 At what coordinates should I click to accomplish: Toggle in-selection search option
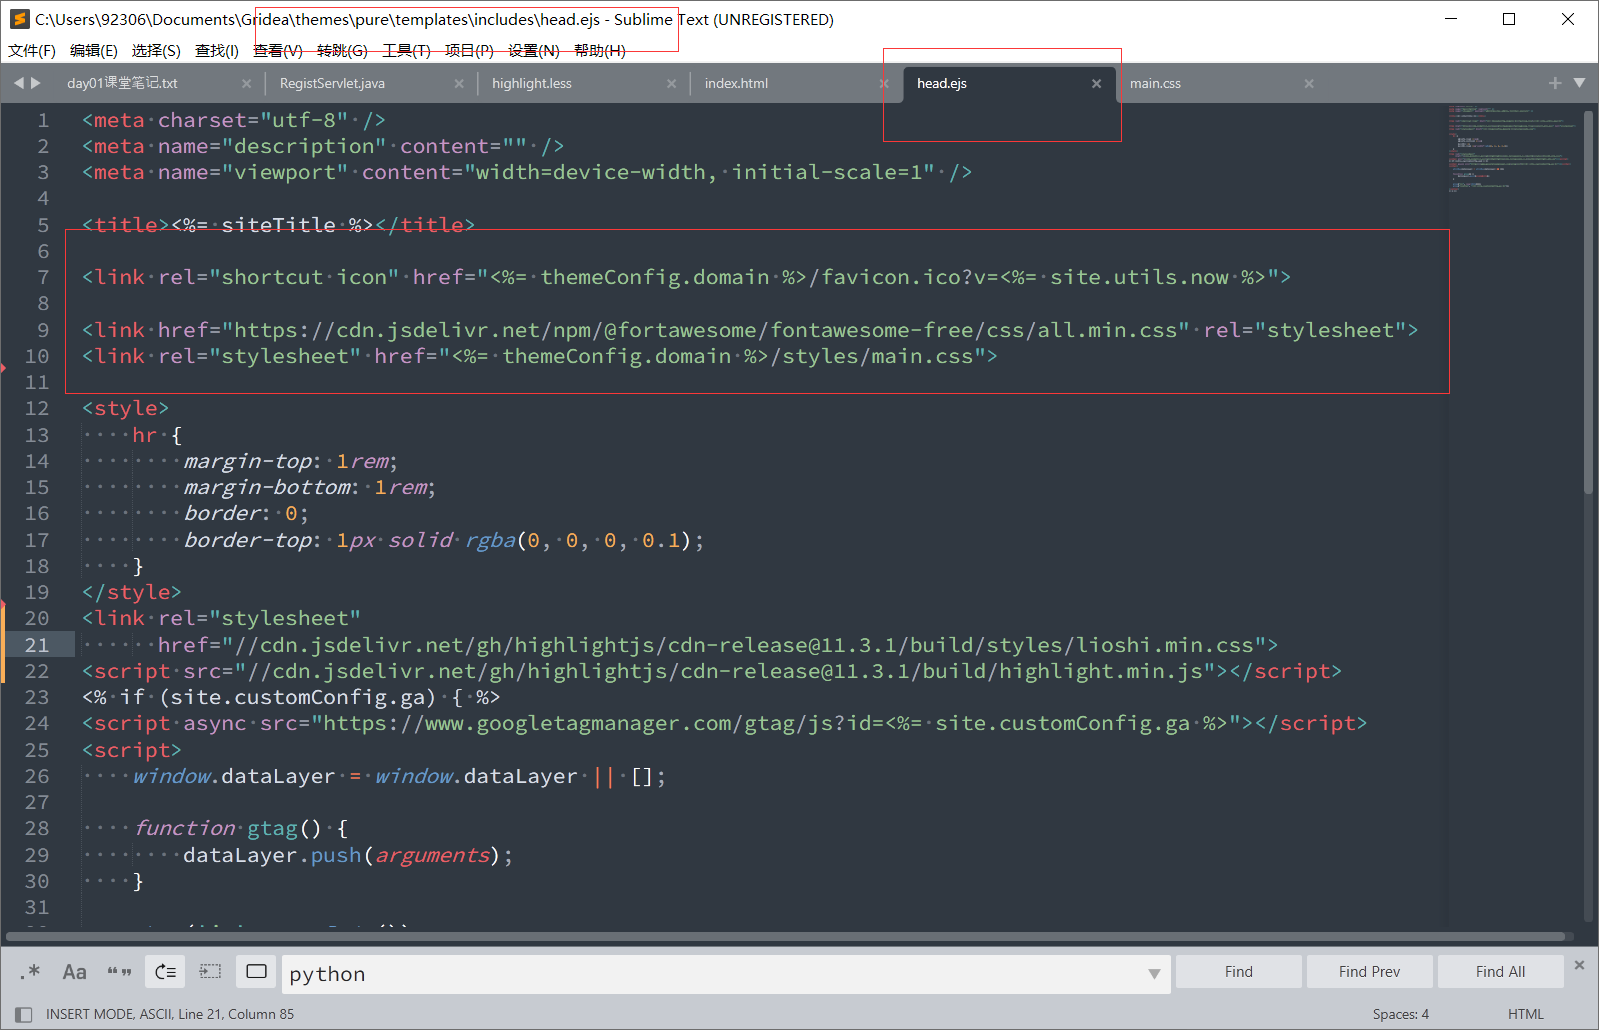click(x=210, y=971)
